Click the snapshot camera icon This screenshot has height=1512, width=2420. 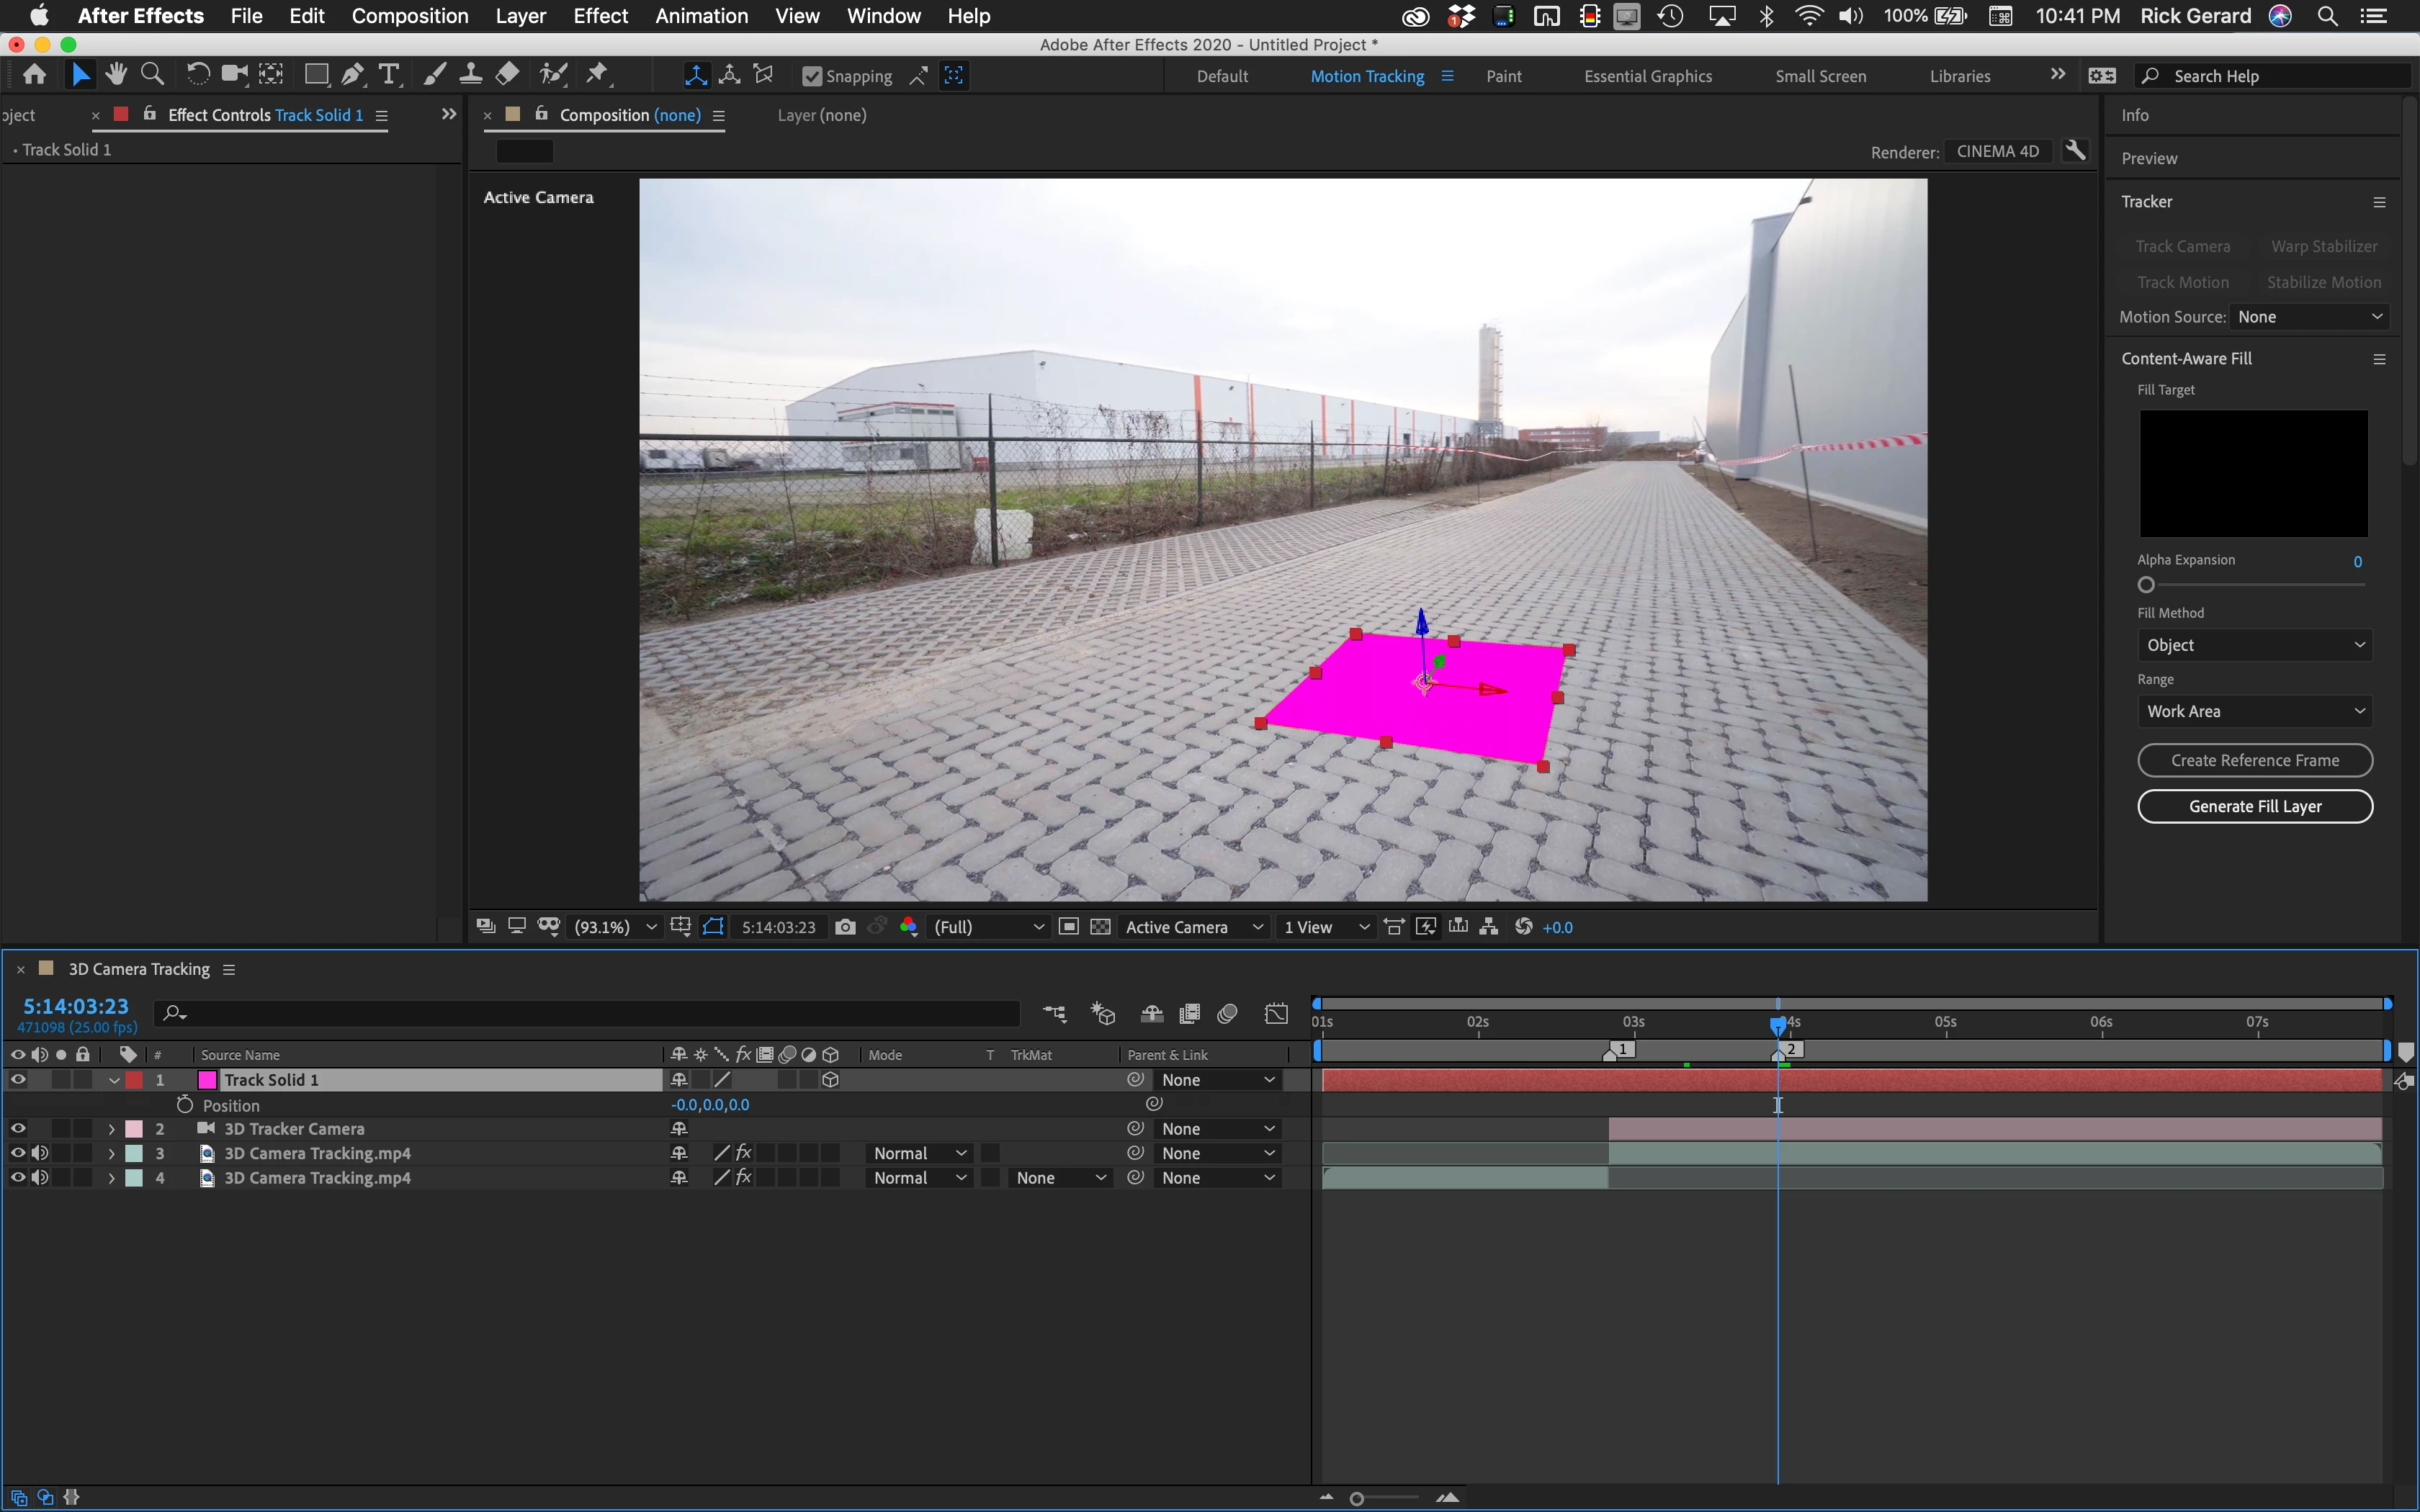(x=845, y=927)
